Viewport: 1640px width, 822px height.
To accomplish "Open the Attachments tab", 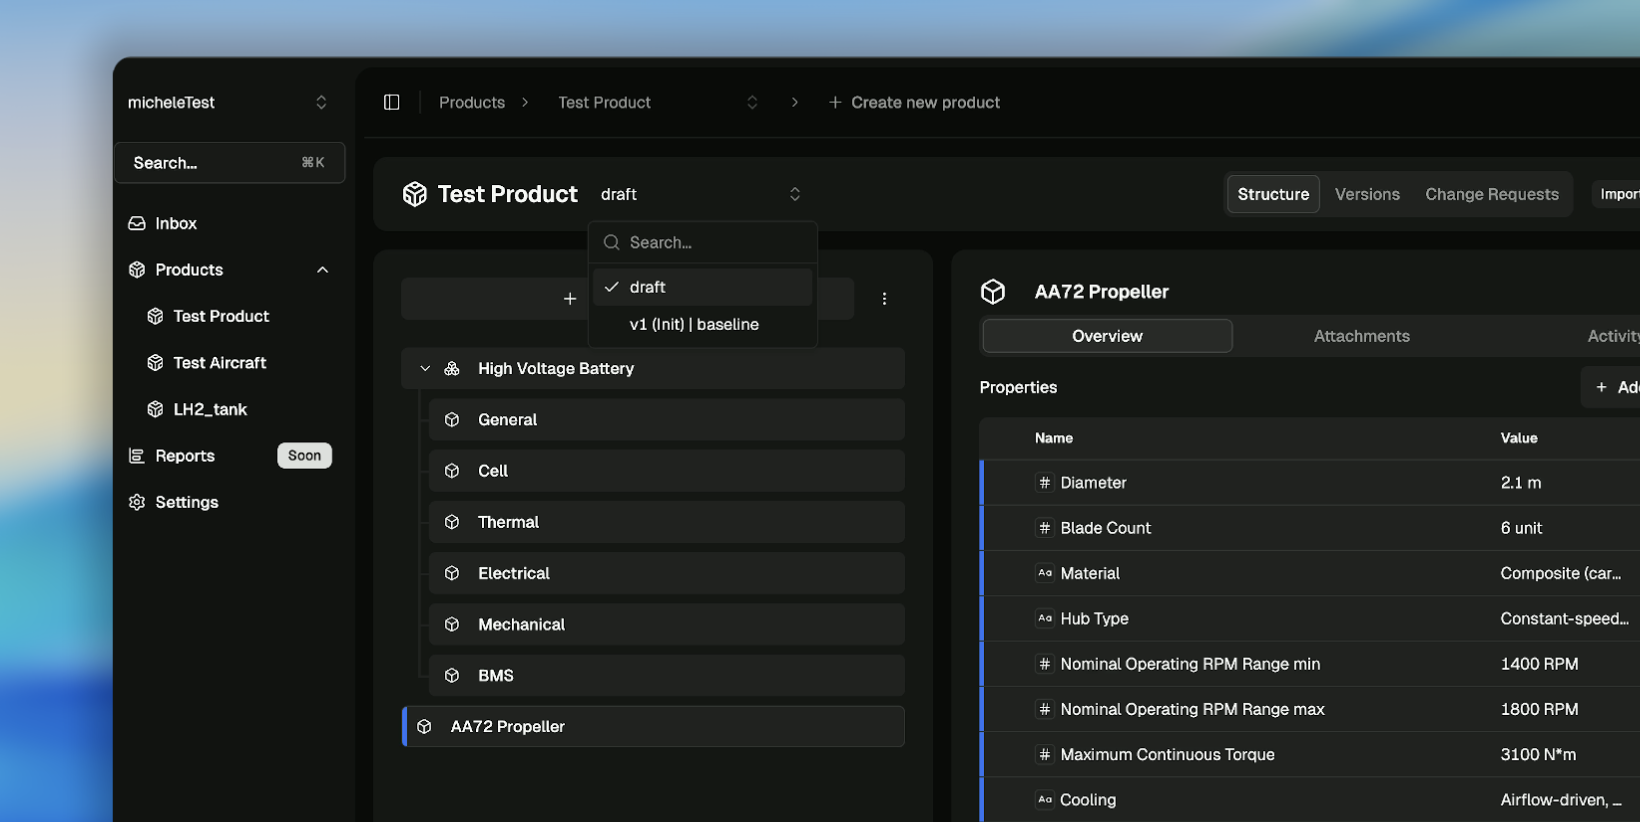I will coord(1361,336).
